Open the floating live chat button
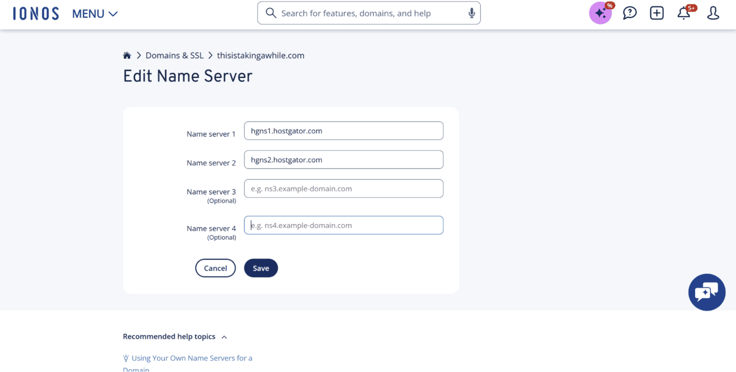This screenshot has height=372, width=736. point(707,292)
